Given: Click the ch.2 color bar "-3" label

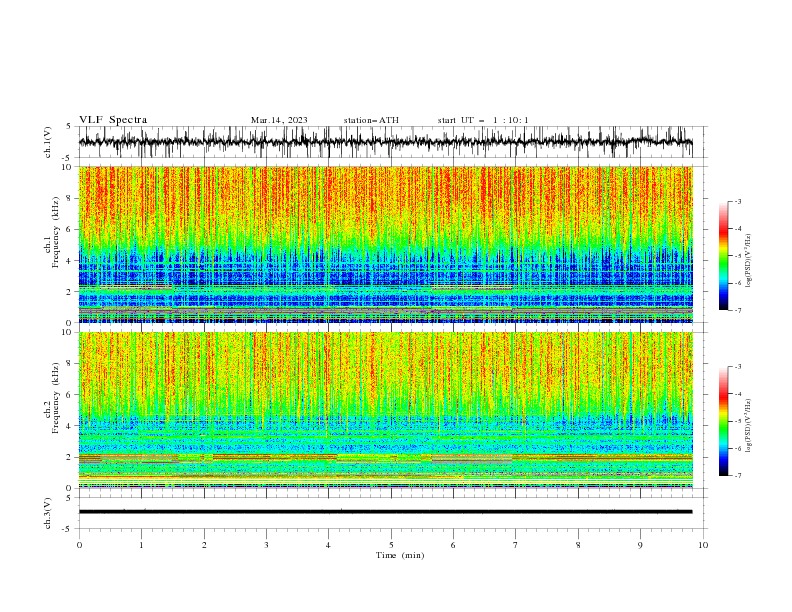Looking at the screenshot, I should click(x=738, y=367).
